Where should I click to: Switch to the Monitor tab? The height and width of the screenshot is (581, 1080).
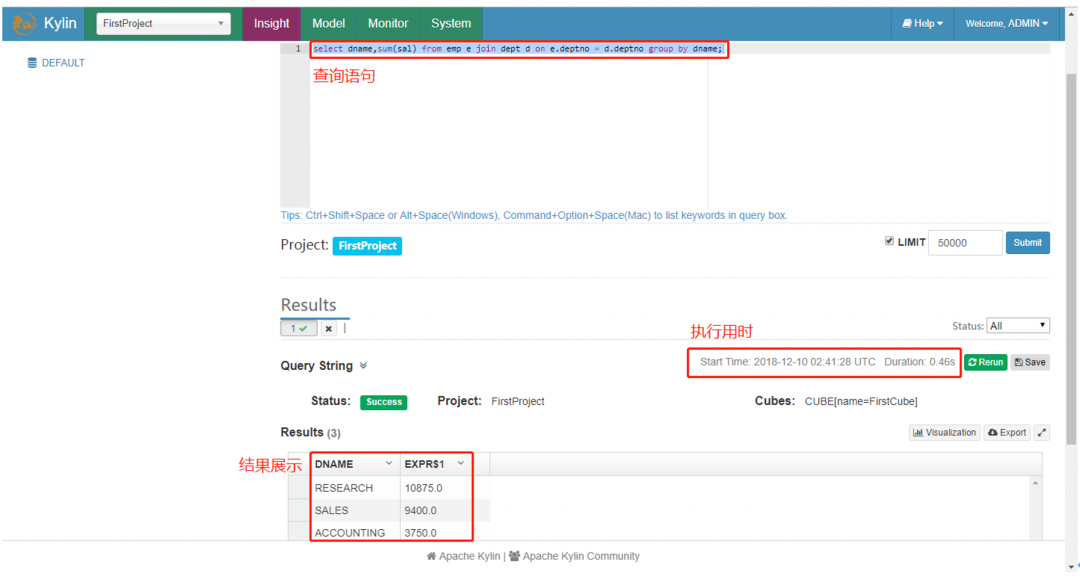pos(388,23)
